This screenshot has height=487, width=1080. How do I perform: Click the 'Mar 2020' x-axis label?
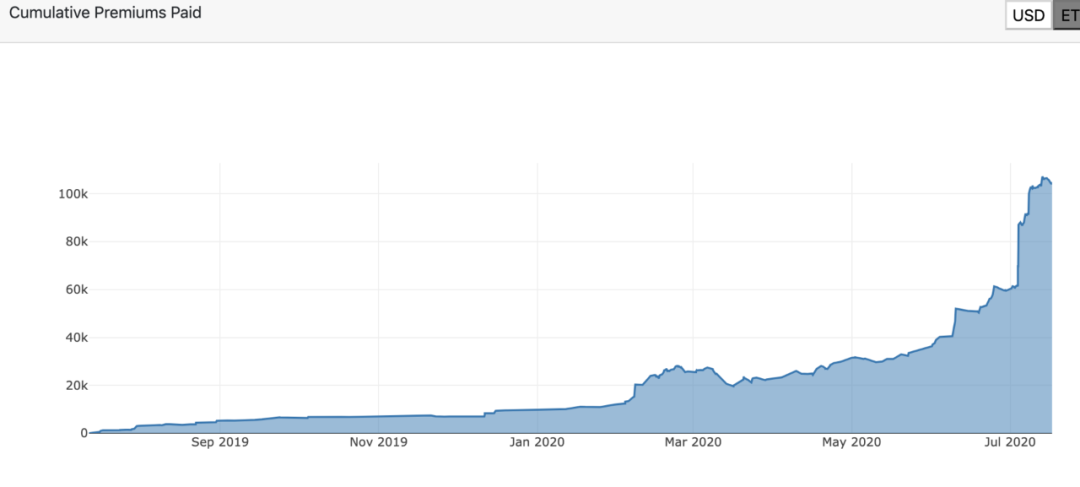click(x=693, y=442)
